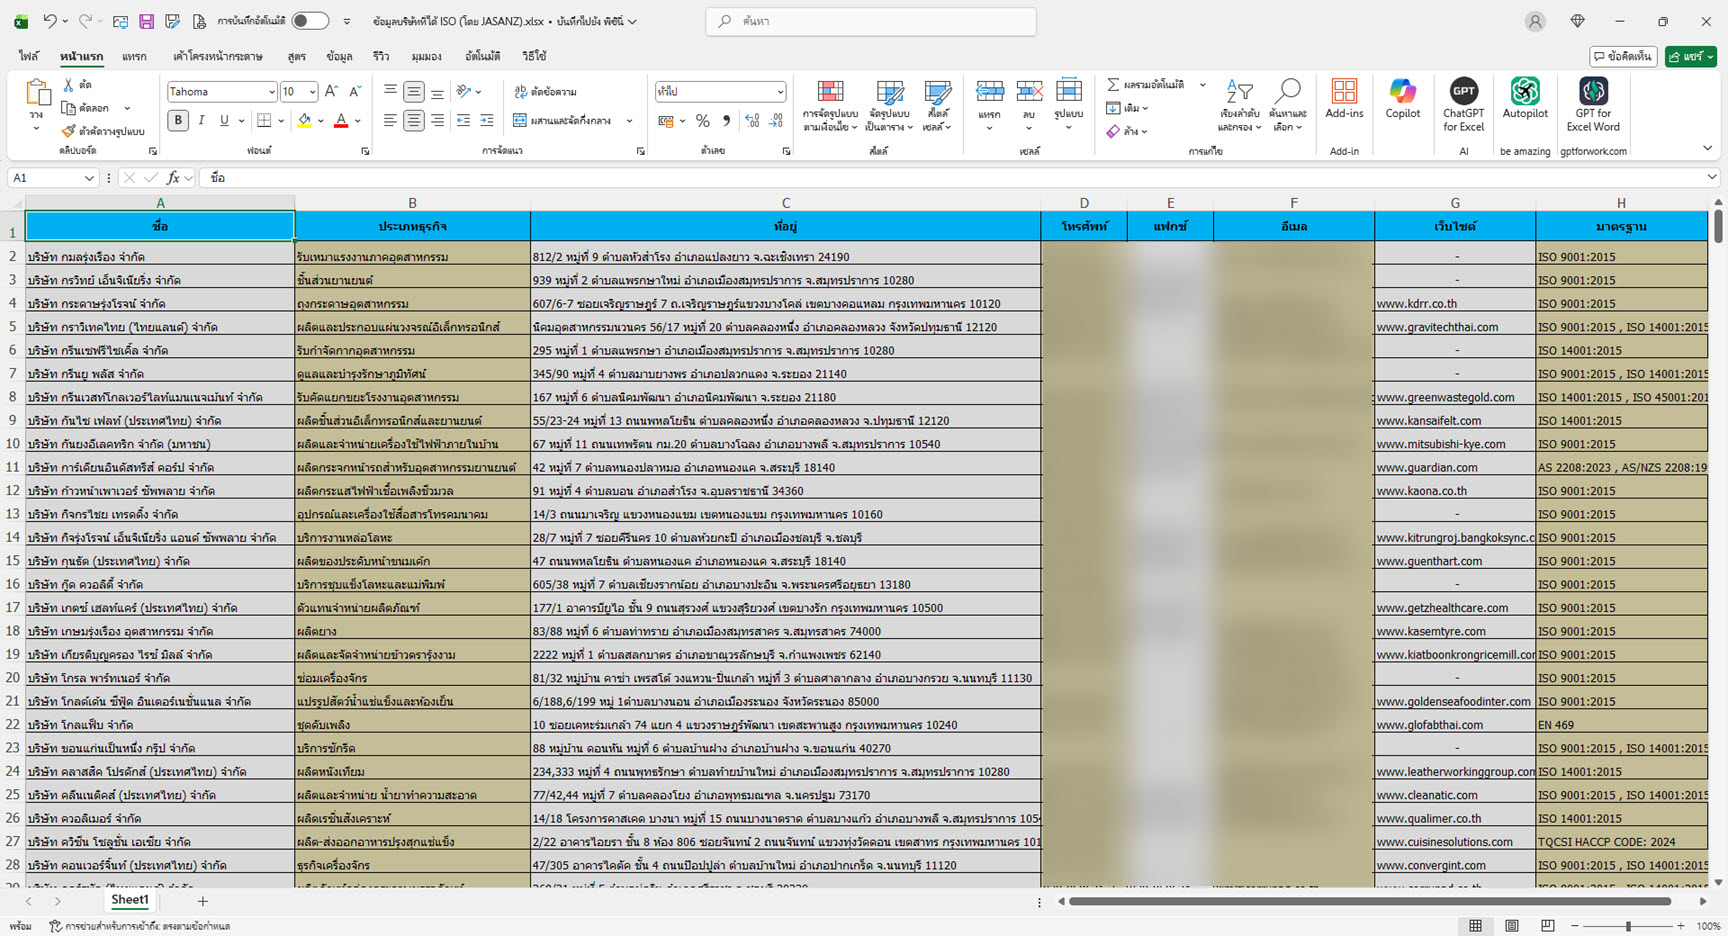Viewport: 1728px width, 936px height.
Task: Click the green Share button
Action: pos(1690,57)
